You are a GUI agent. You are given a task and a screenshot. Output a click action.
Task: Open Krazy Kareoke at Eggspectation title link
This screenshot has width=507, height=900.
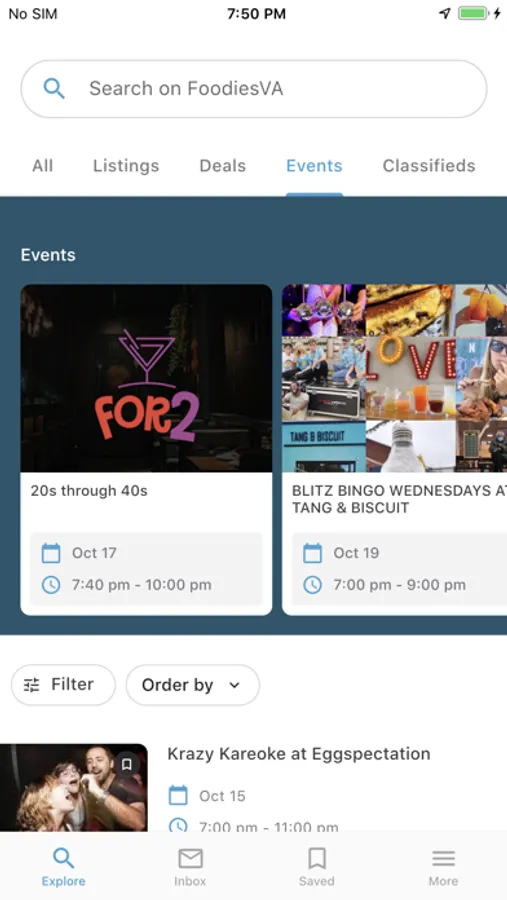point(299,754)
